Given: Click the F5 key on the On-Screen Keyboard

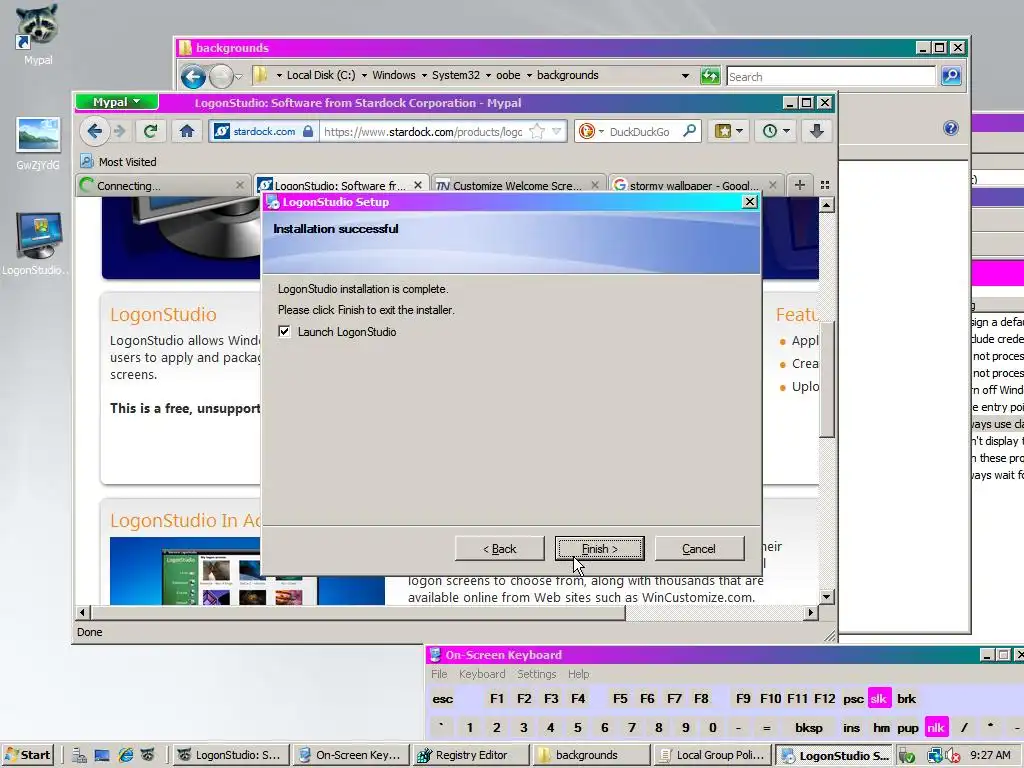Looking at the screenshot, I should click(x=620, y=699).
